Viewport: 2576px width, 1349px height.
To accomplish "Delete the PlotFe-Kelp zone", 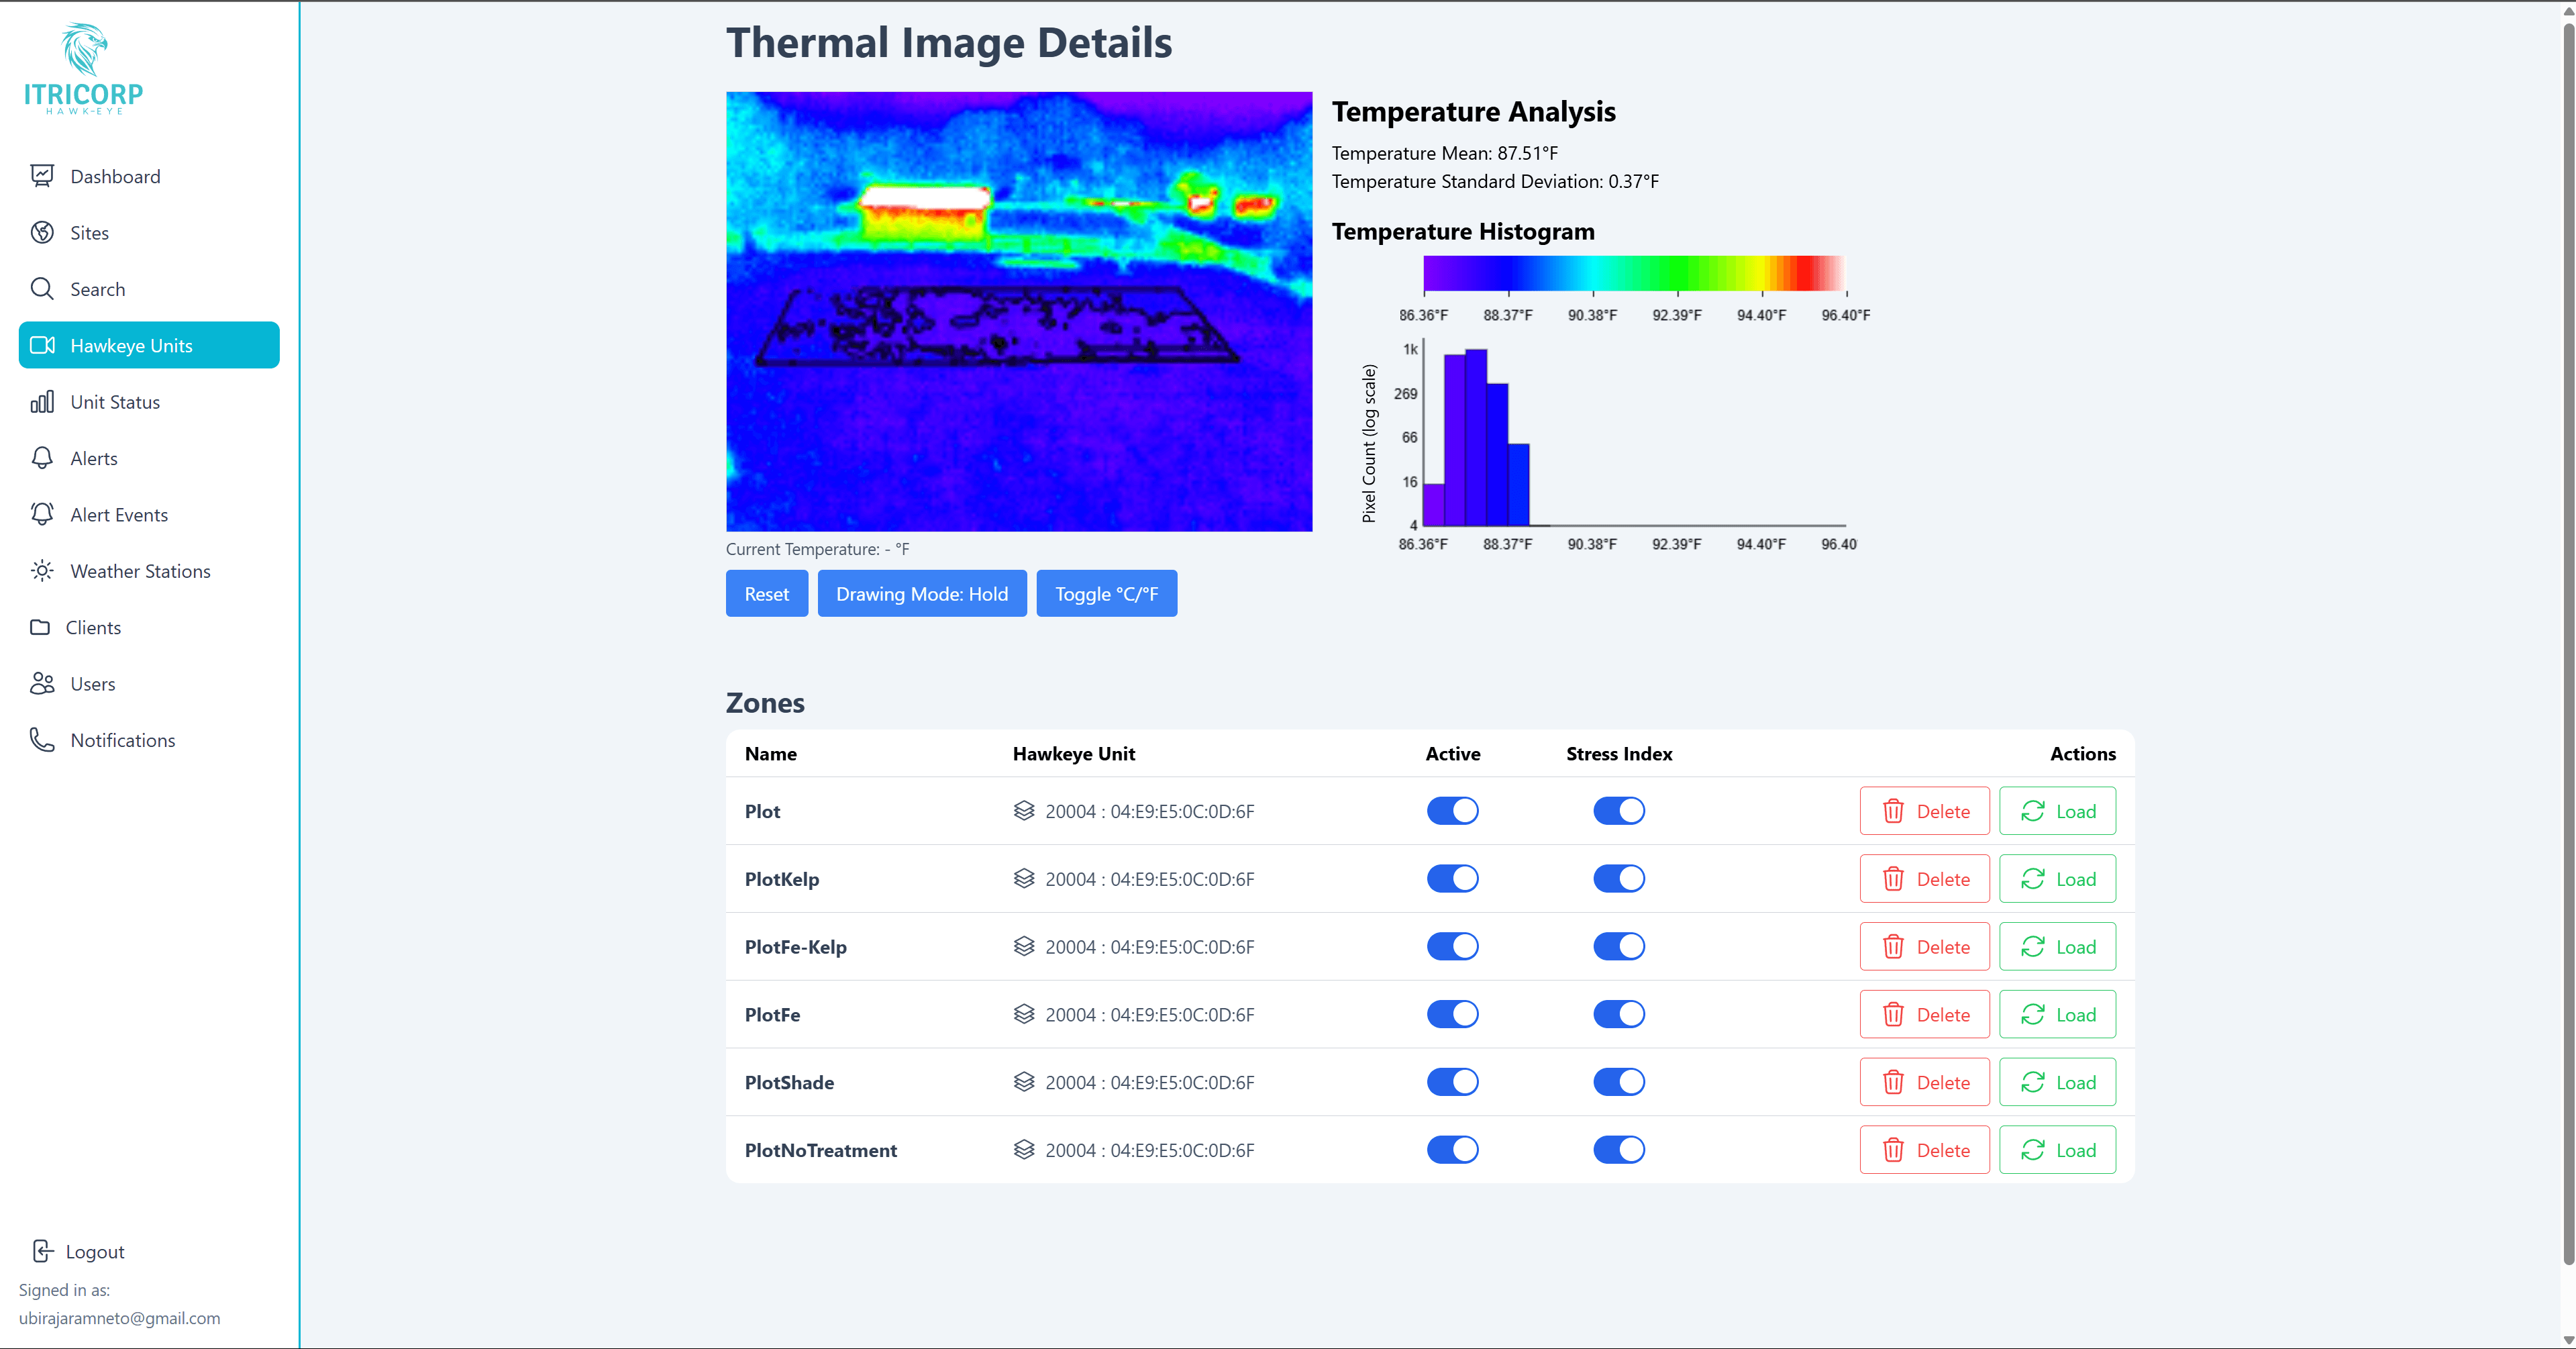I will coord(1924,947).
